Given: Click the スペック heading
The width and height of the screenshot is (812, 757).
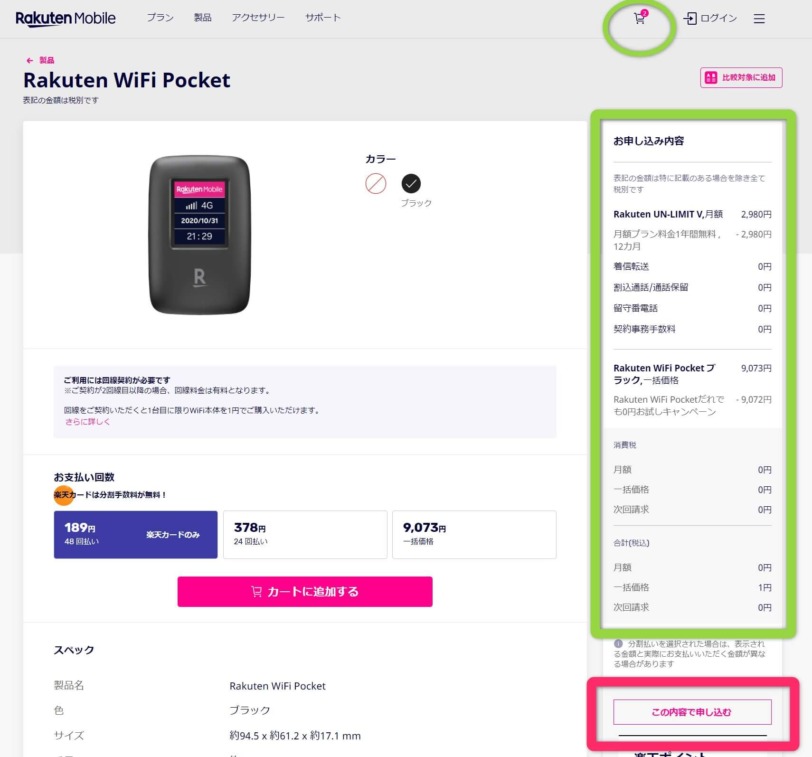Looking at the screenshot, I should [74, 650].
